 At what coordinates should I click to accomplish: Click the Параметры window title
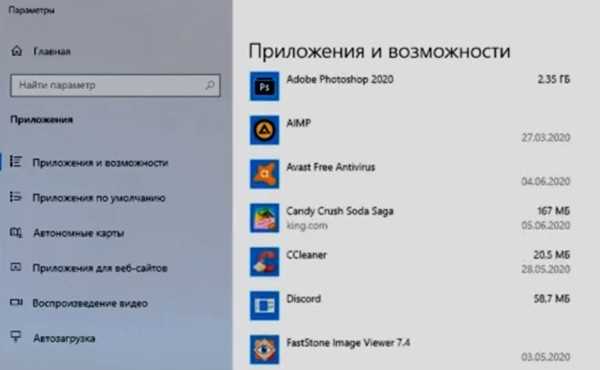pos(31,10)
